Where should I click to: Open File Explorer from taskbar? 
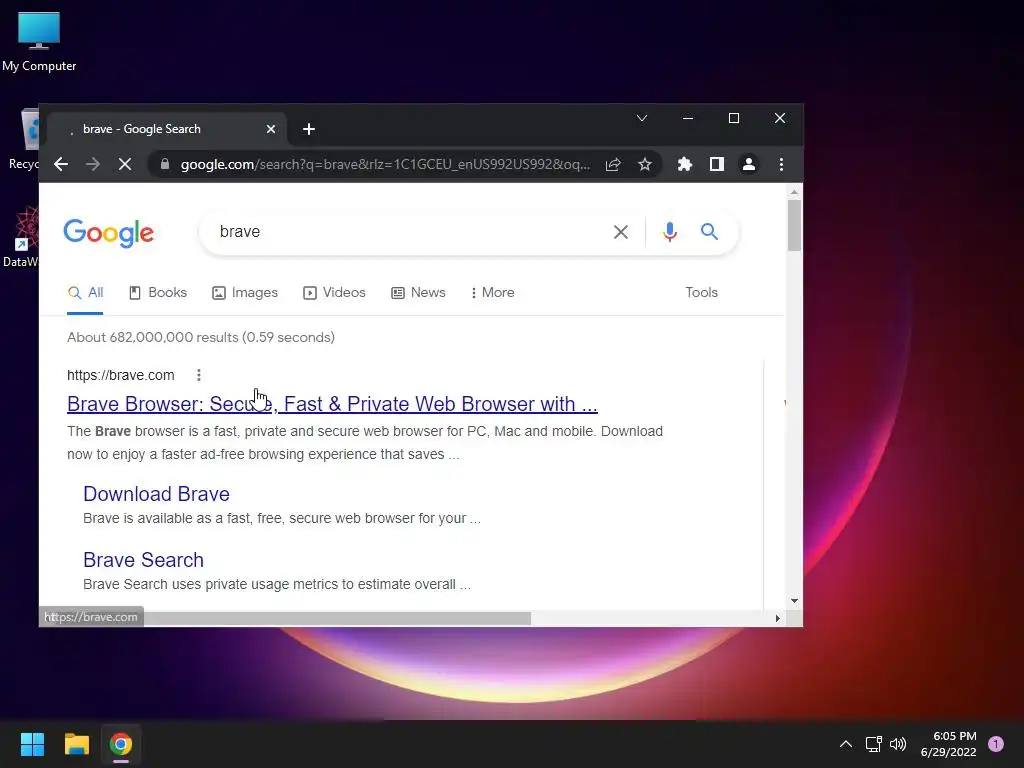point(76,744)
